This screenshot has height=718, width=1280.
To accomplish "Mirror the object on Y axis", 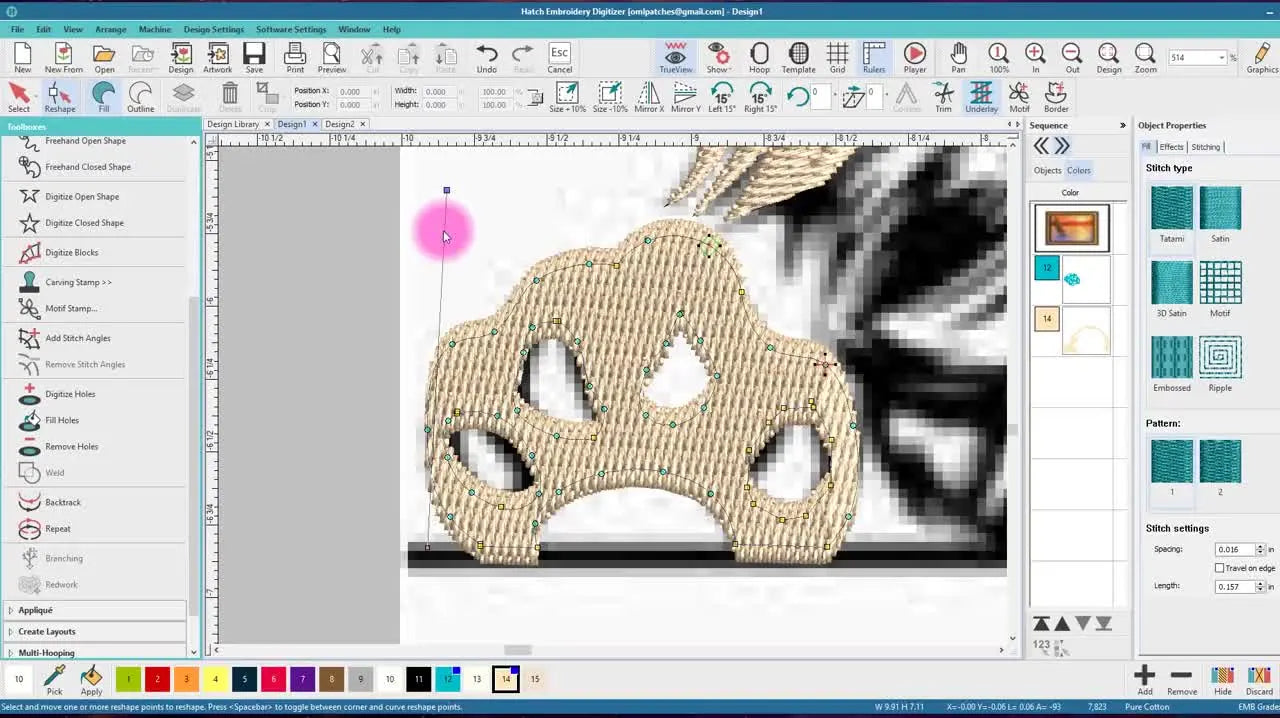I will 685,97.
